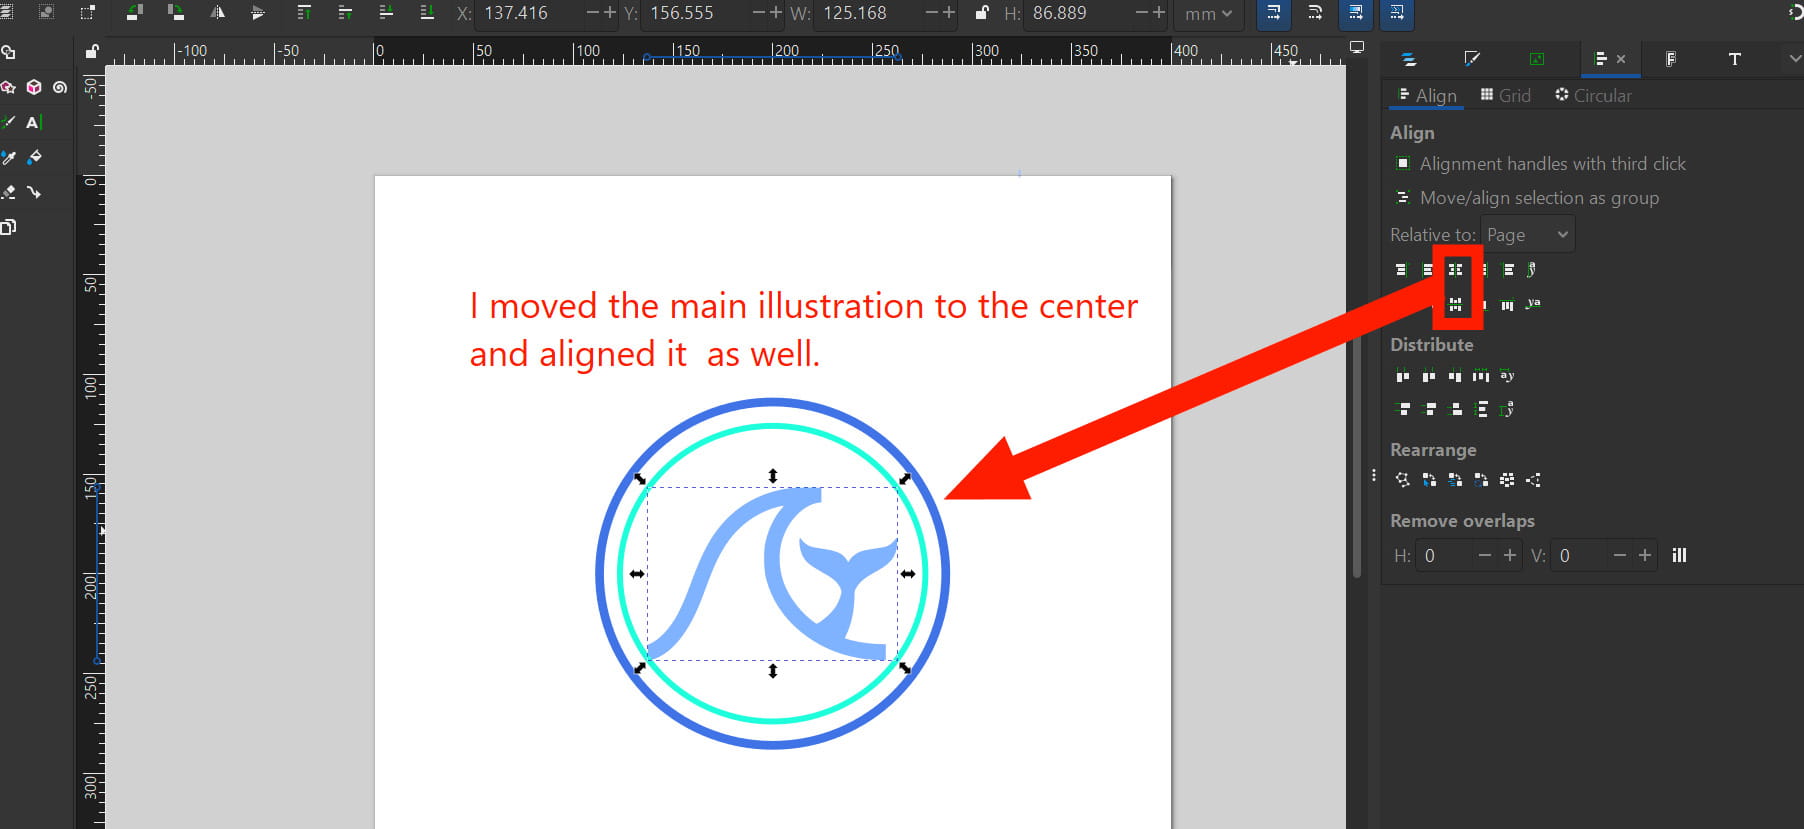Image resolution: width=1804 pixels, height=829 pixels.
Task: Unclump selected objects
Action: (x=1533, y=480)
